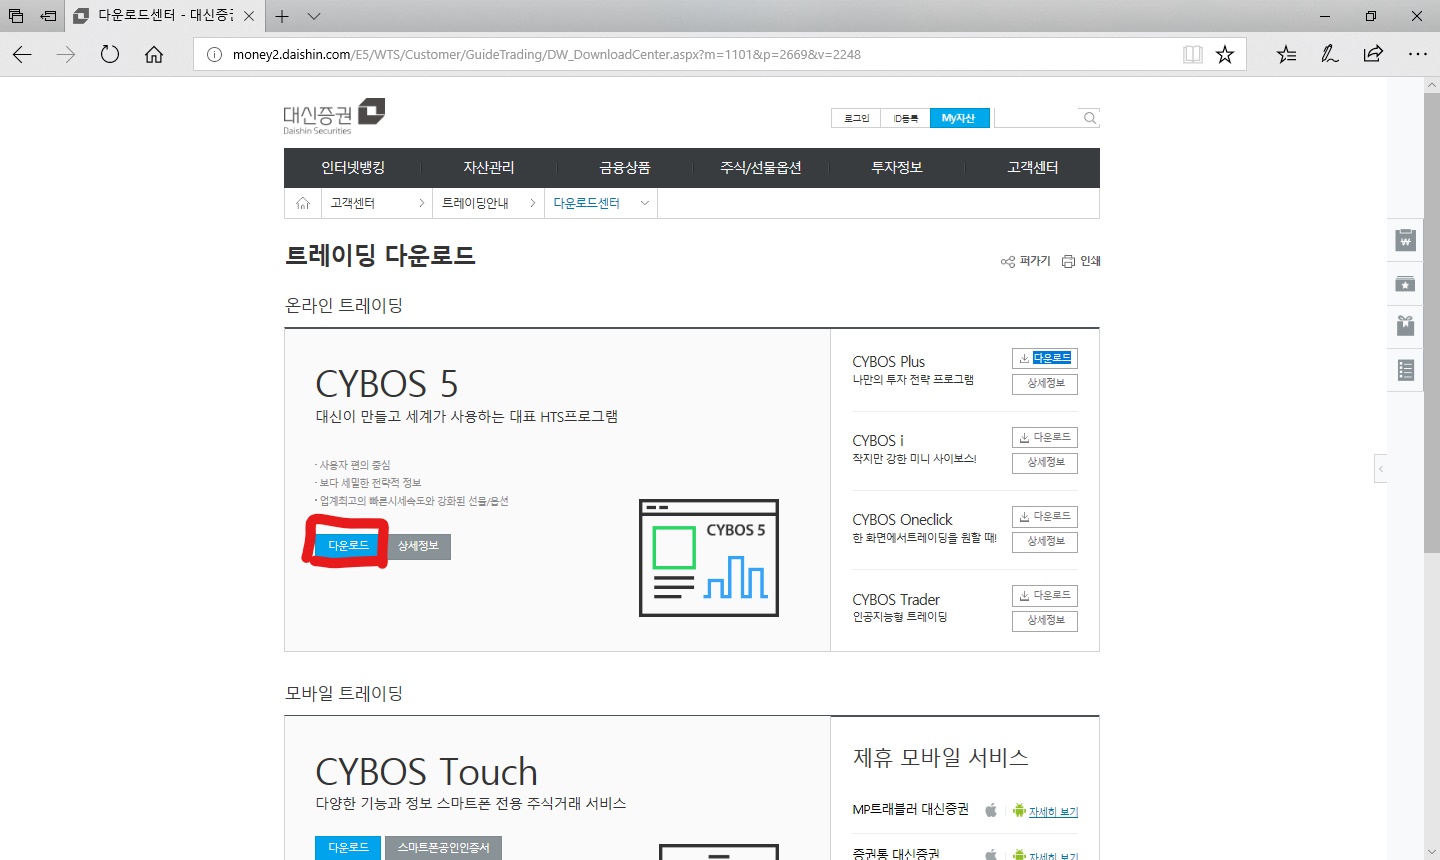1440x860 pixels.
Task: Download CYBOS Touch
Action: click(x=348, y=847)
